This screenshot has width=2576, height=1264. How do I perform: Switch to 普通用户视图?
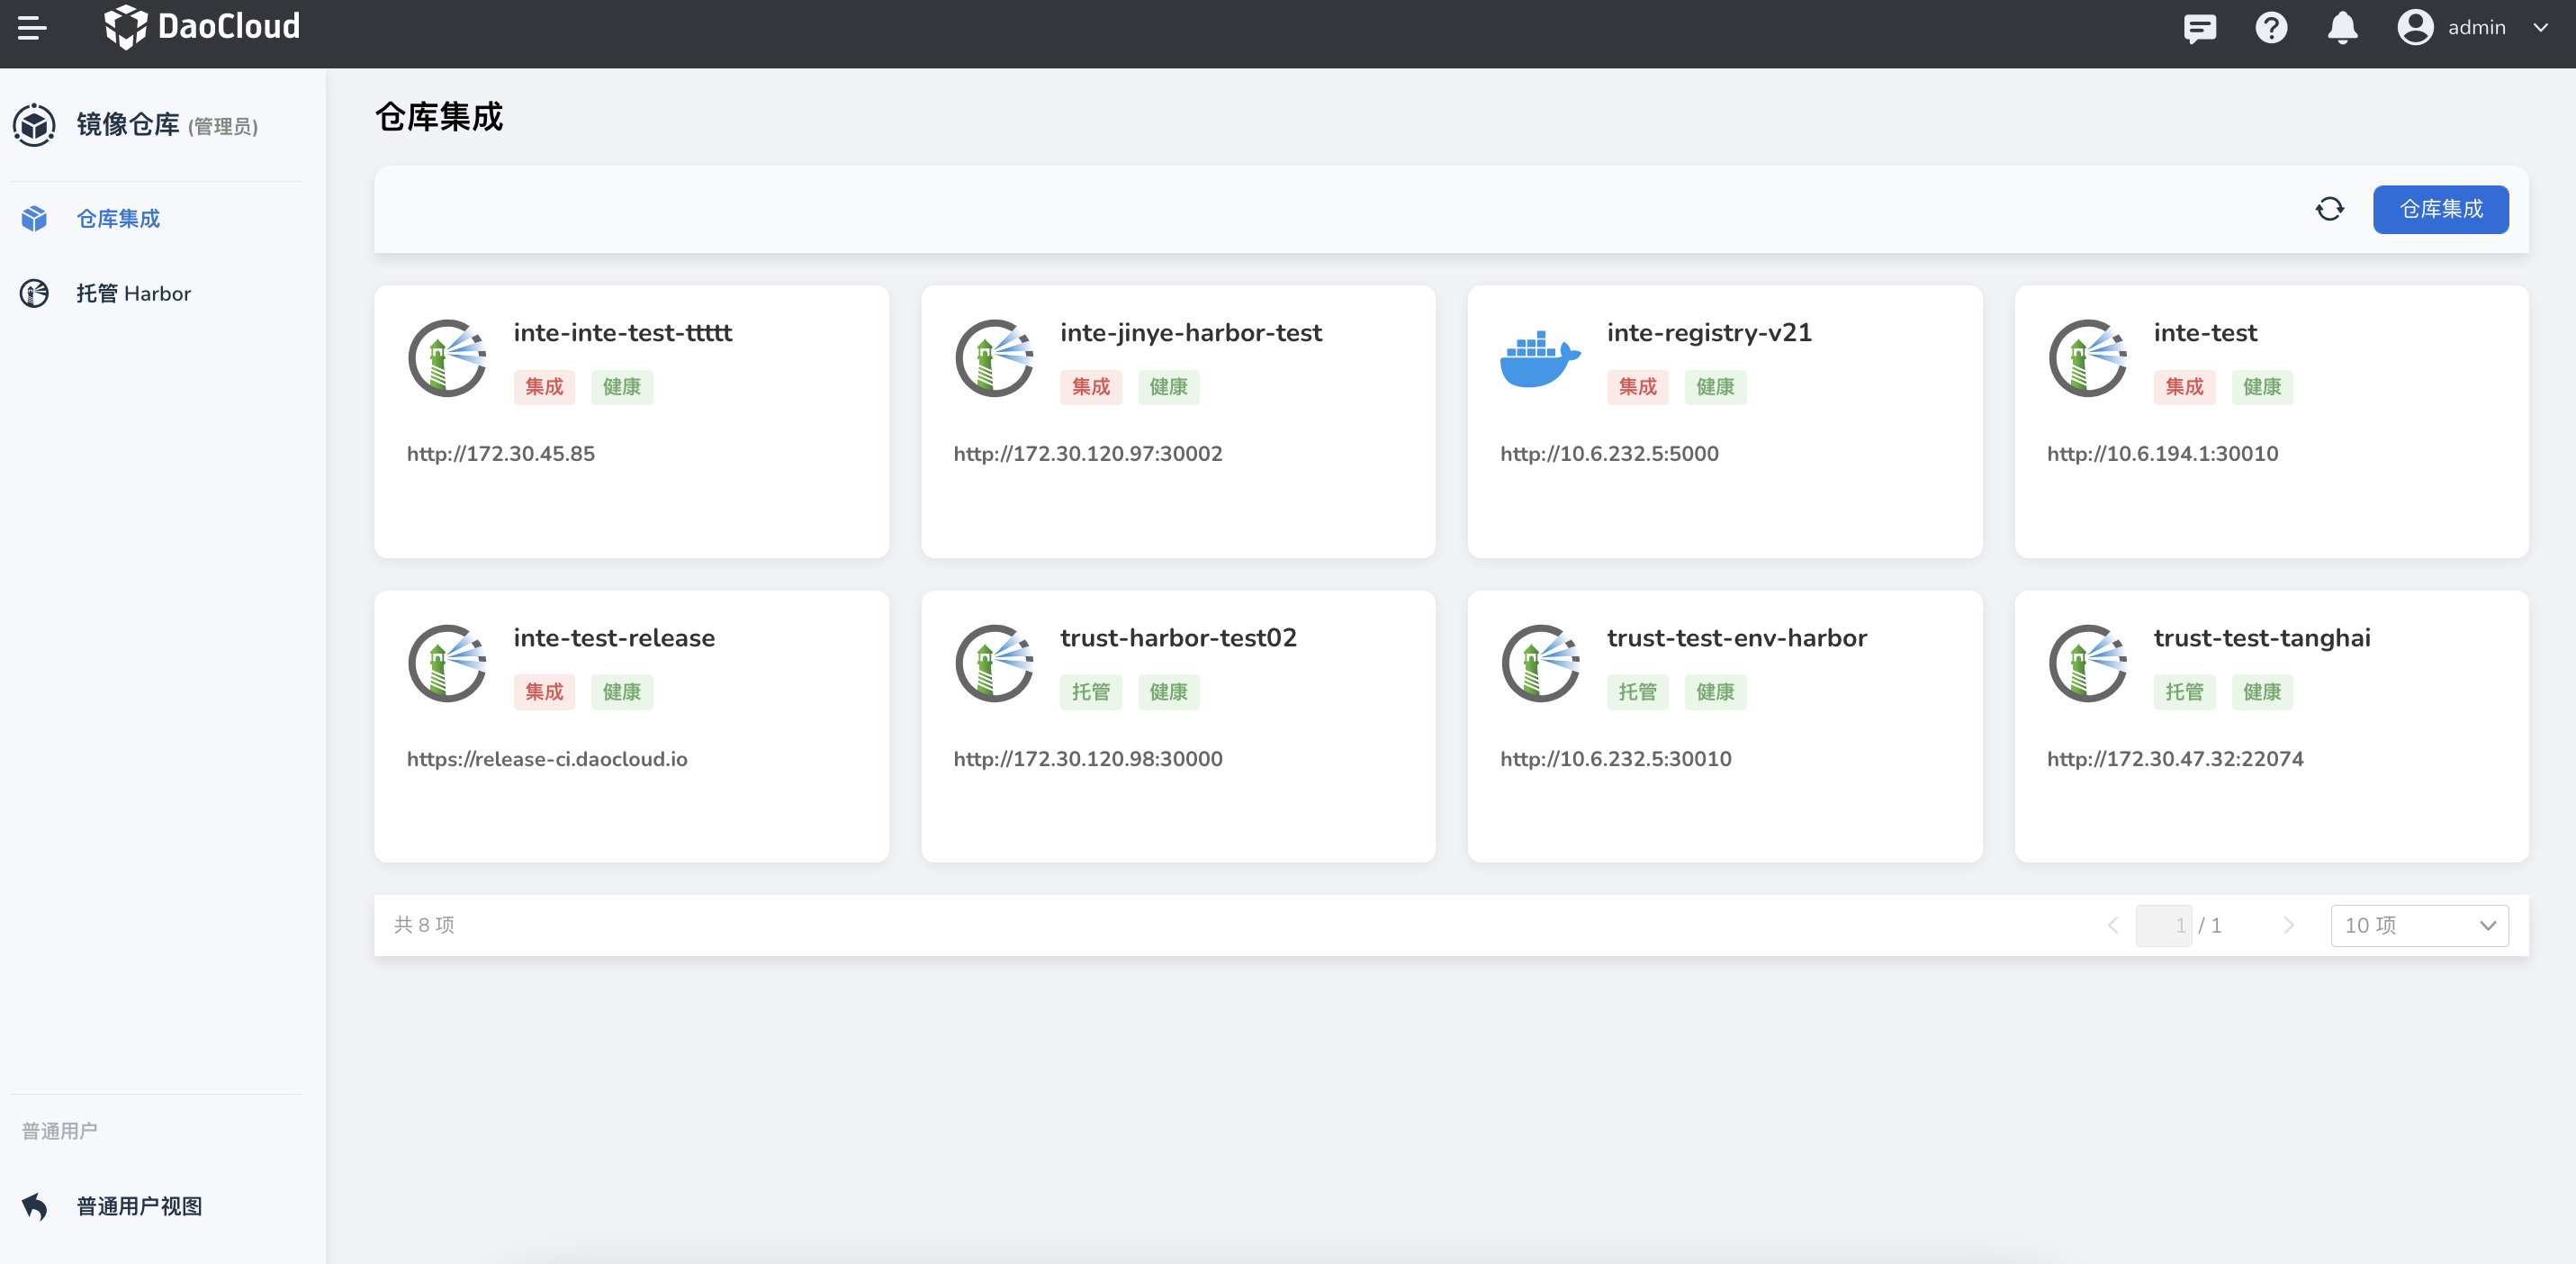point(139,1206)
